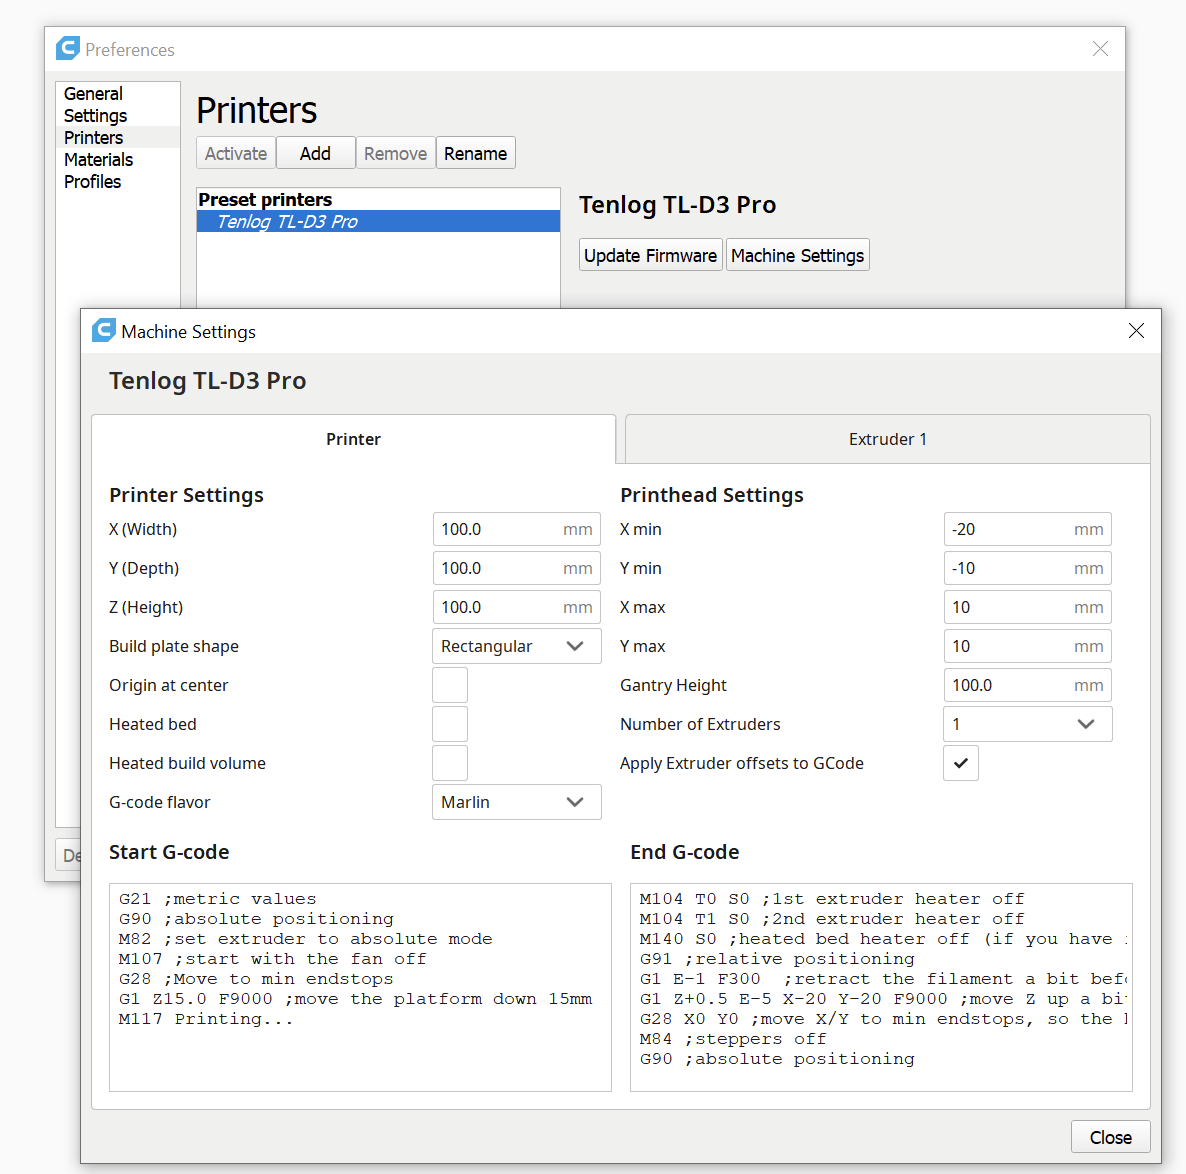Click the 'G28 ;Move to min endstops' line
The image size is (1186, 1174).
pos(256,979)
